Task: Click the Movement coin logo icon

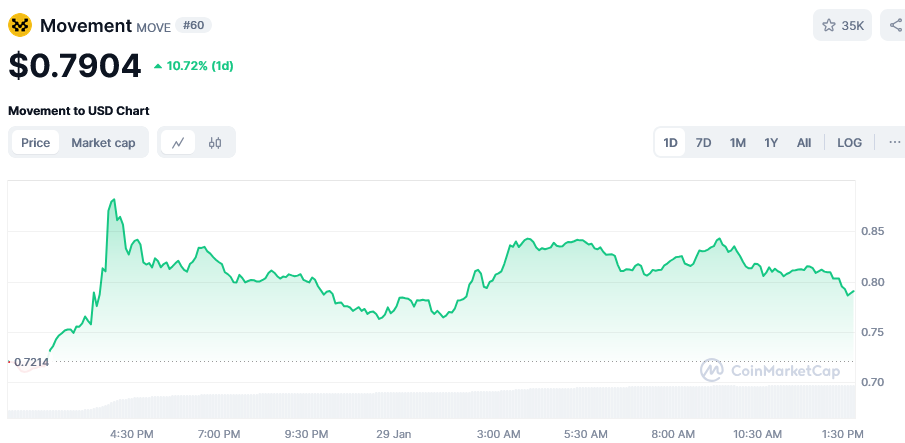Action: (x=20, y=25)
